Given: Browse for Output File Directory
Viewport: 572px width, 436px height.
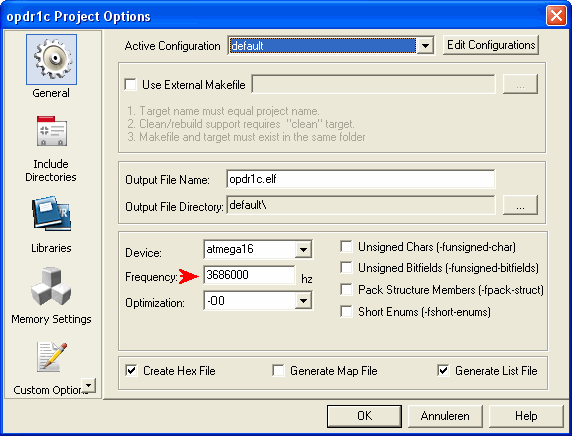Looking at the screenshot, I should point(520,205).
